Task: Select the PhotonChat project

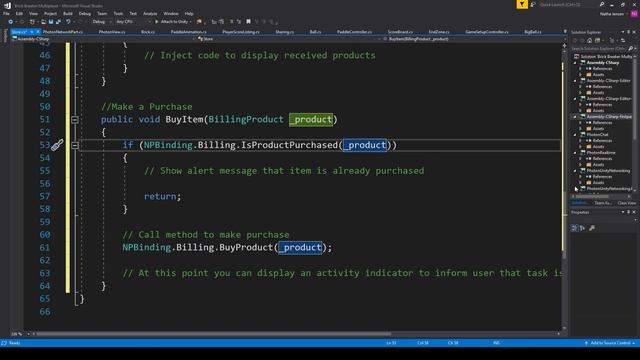Action: [597, 134]
